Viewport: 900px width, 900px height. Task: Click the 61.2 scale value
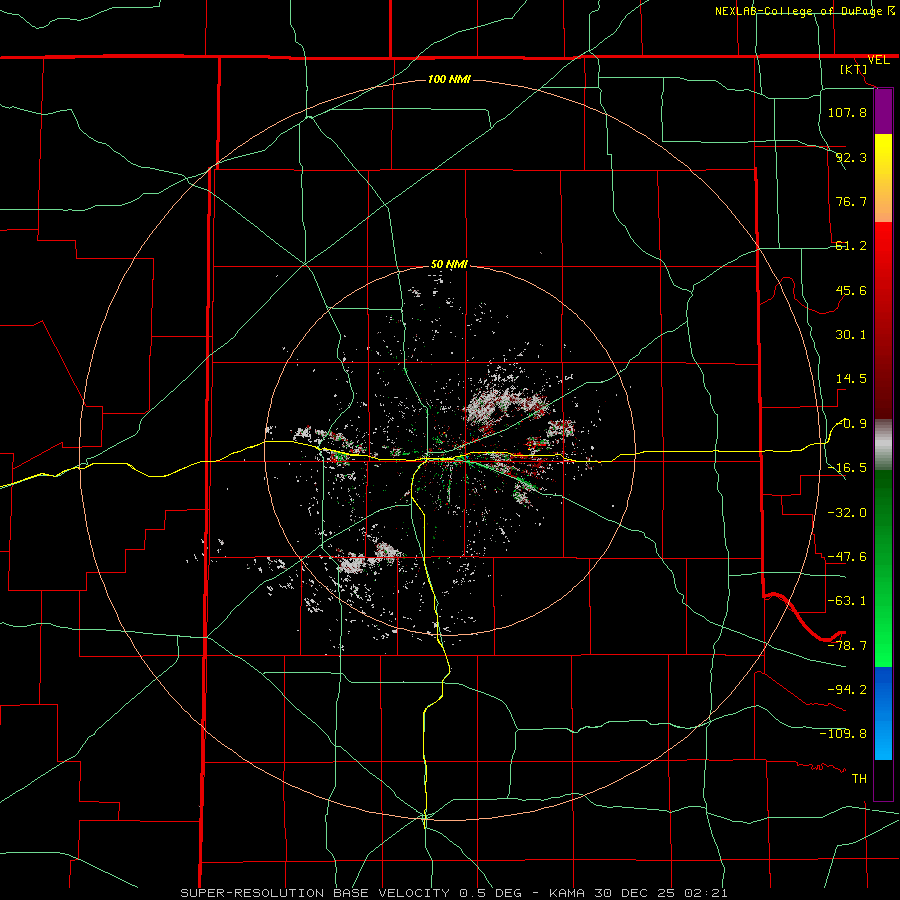pyautogui.click(x=851, y=246)
